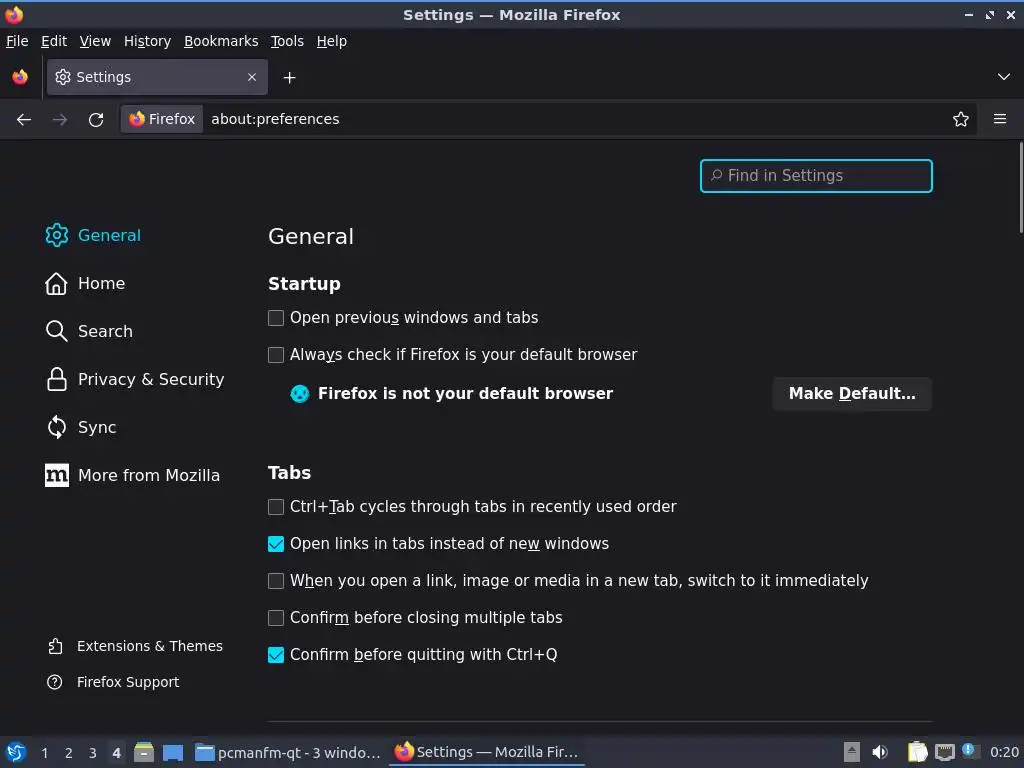Viewport: 1024px width, 768px height.
Task: Focus the Find in Settings search field
Action: pyautogui.click(x=816, y=176)
